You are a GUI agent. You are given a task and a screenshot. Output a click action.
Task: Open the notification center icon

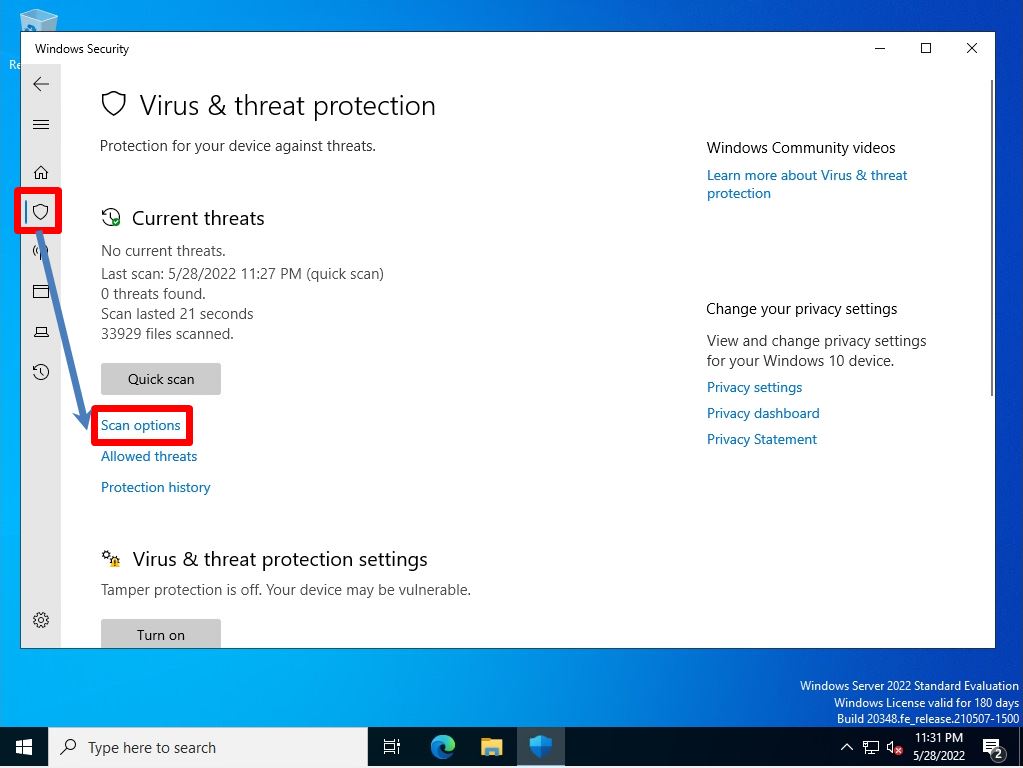[992, 748]
